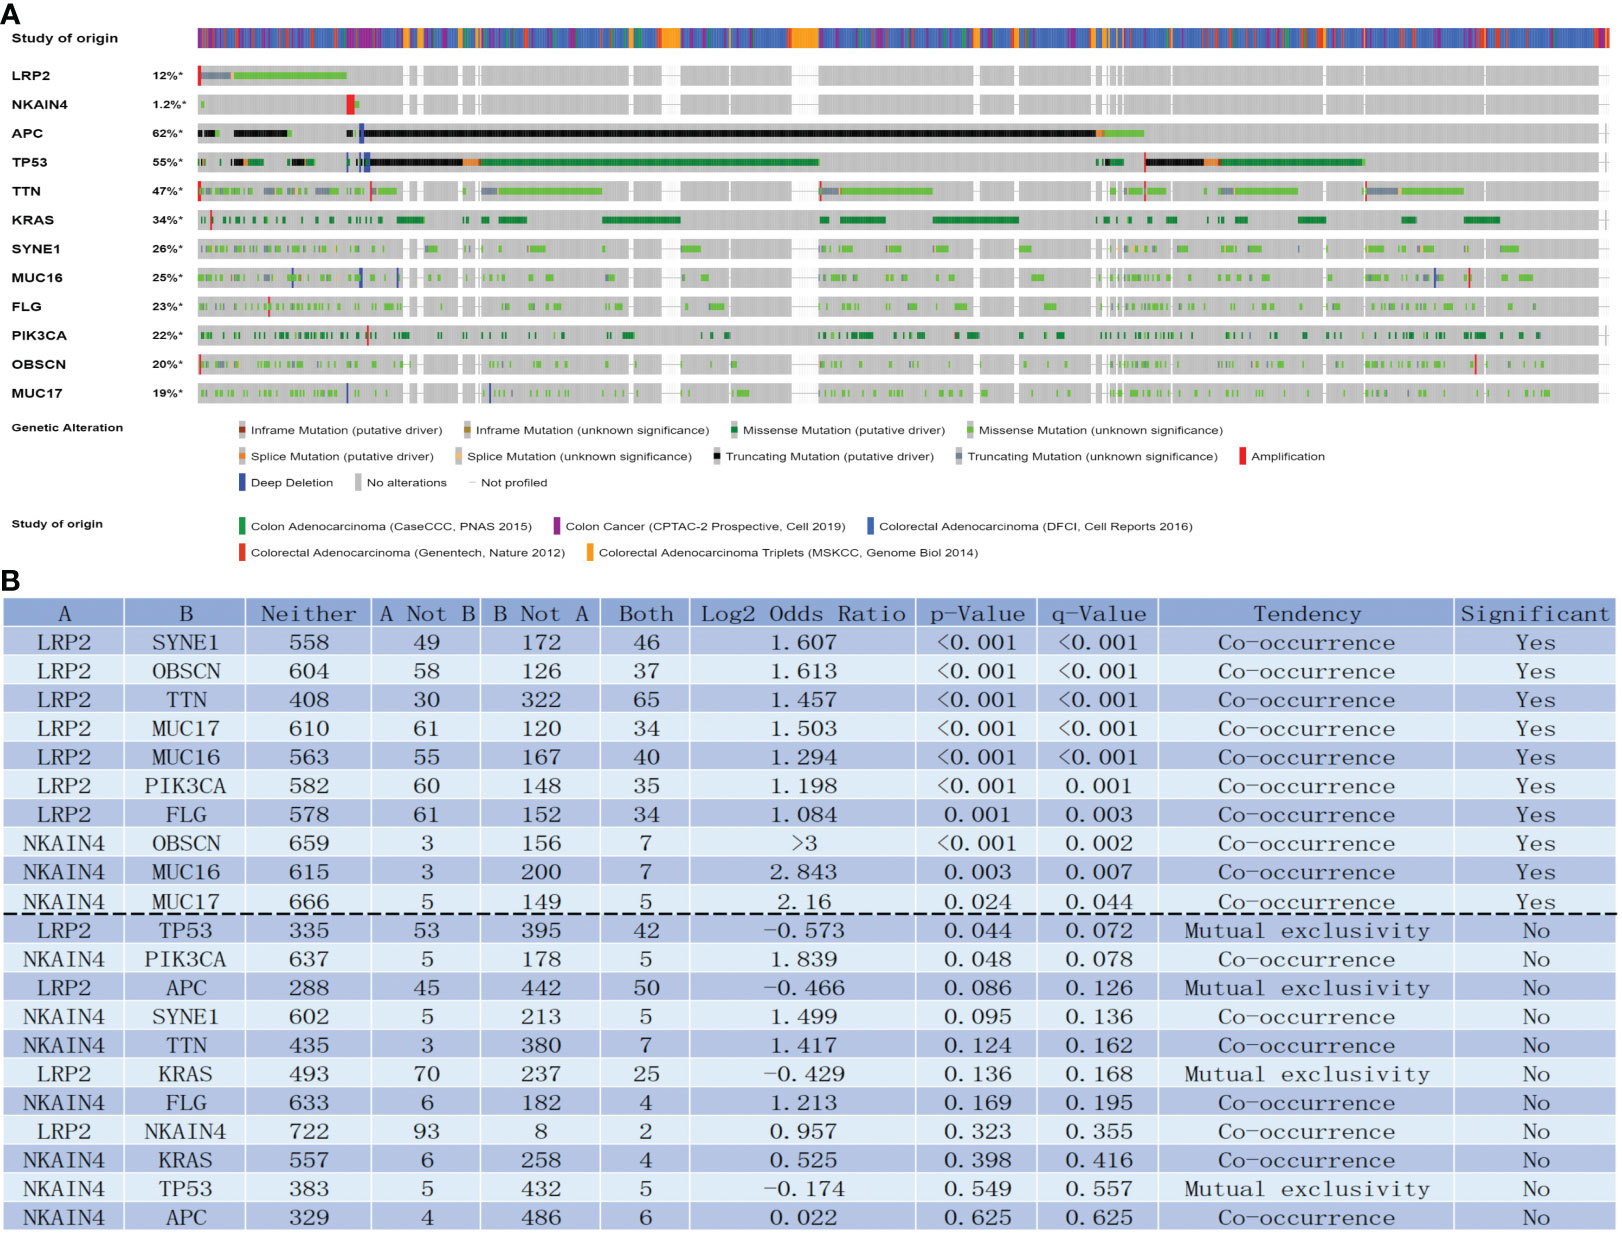1622x1234 pixels.
Task: Click B Not A value 486
Action: point(541,1218)
